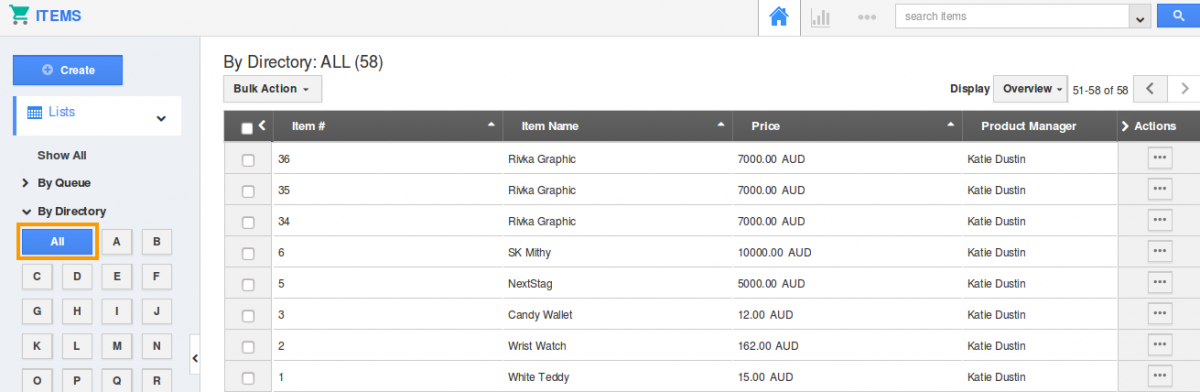Check the box for item 35
This screenshot has width=1200, height=392.
click(248, 190)
